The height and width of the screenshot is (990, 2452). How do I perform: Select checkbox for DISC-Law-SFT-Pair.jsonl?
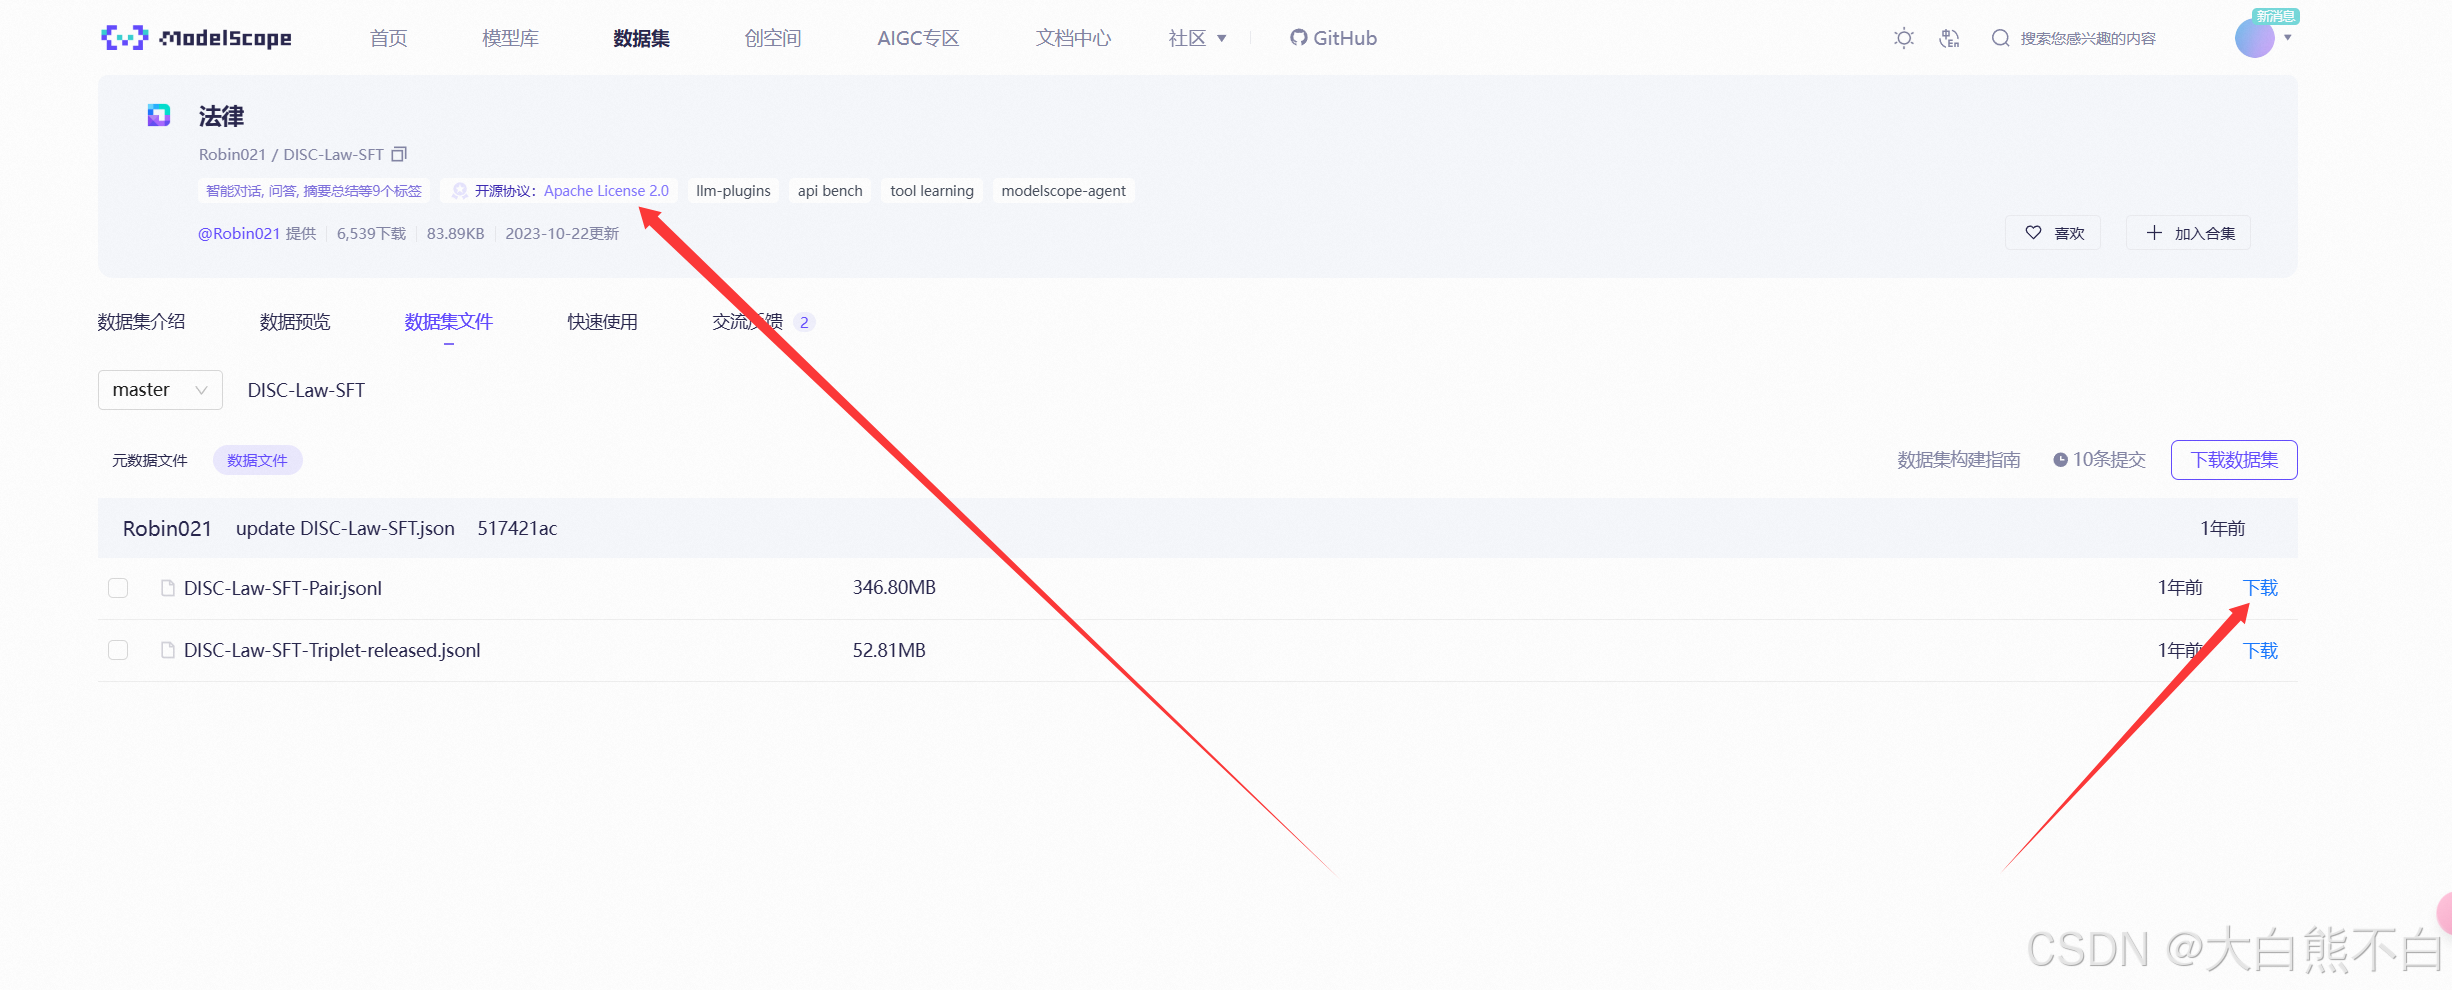(118, 588)
